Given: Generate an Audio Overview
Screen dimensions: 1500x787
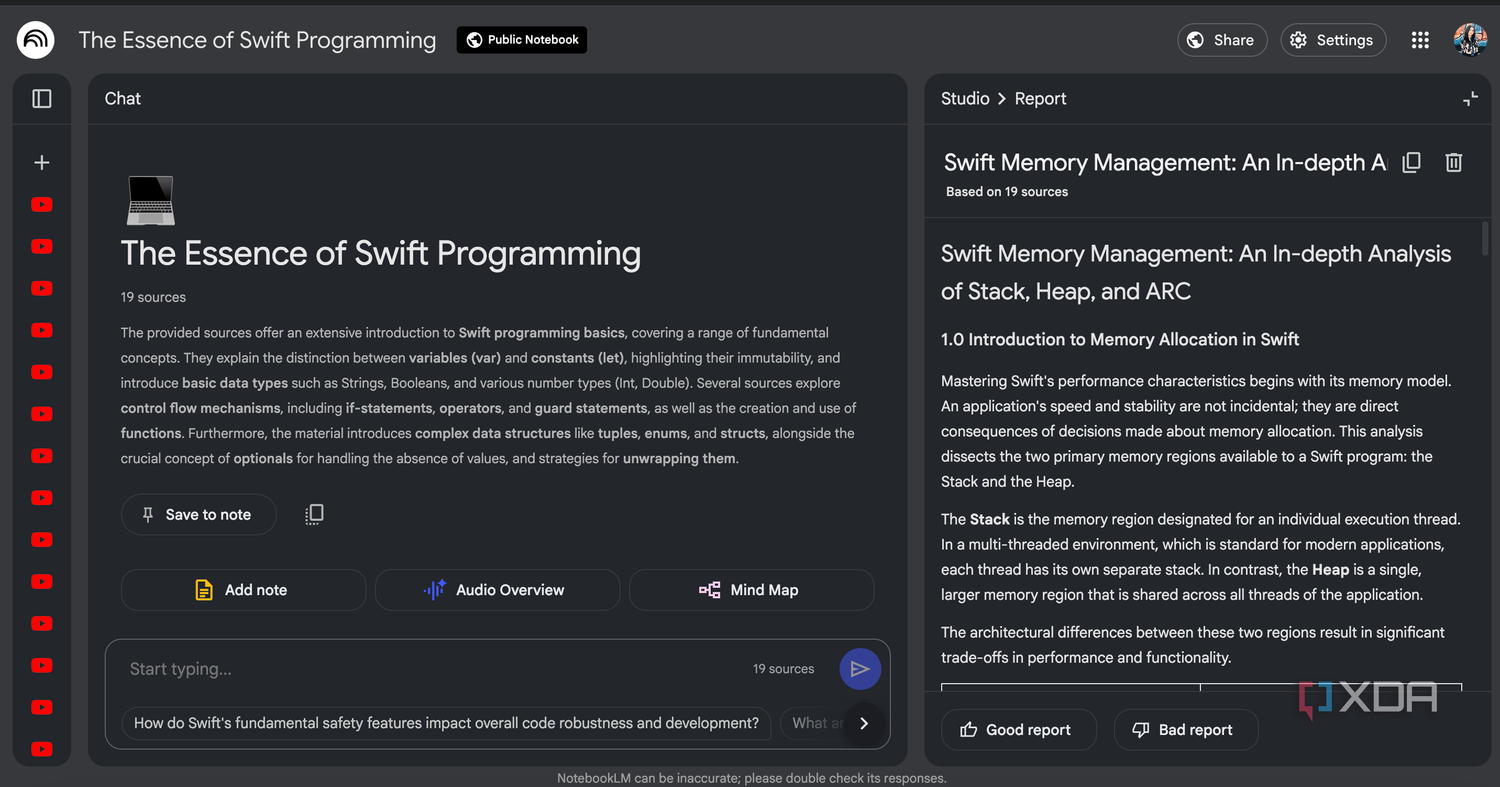Looking at the screenshot, I should 497,590.
